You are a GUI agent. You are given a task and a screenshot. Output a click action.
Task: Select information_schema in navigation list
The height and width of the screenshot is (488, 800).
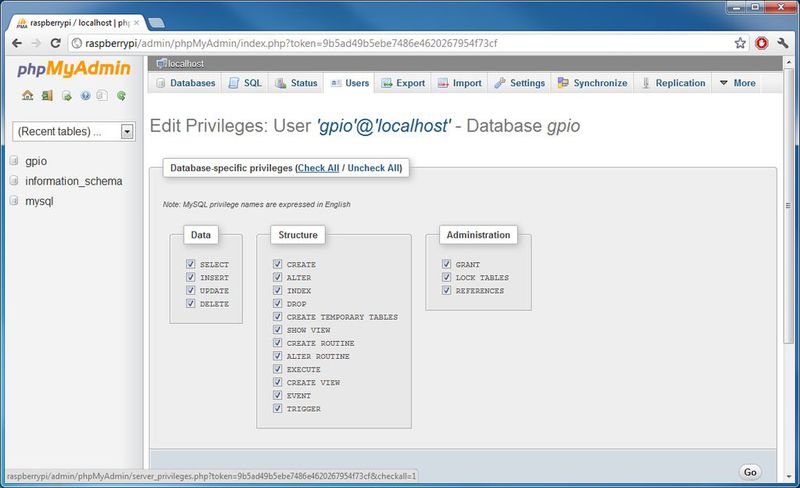point(73,181)
